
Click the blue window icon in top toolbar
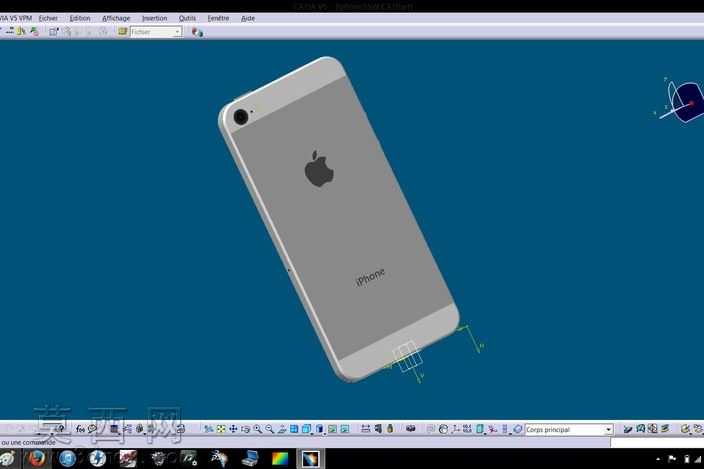[53, 31]
